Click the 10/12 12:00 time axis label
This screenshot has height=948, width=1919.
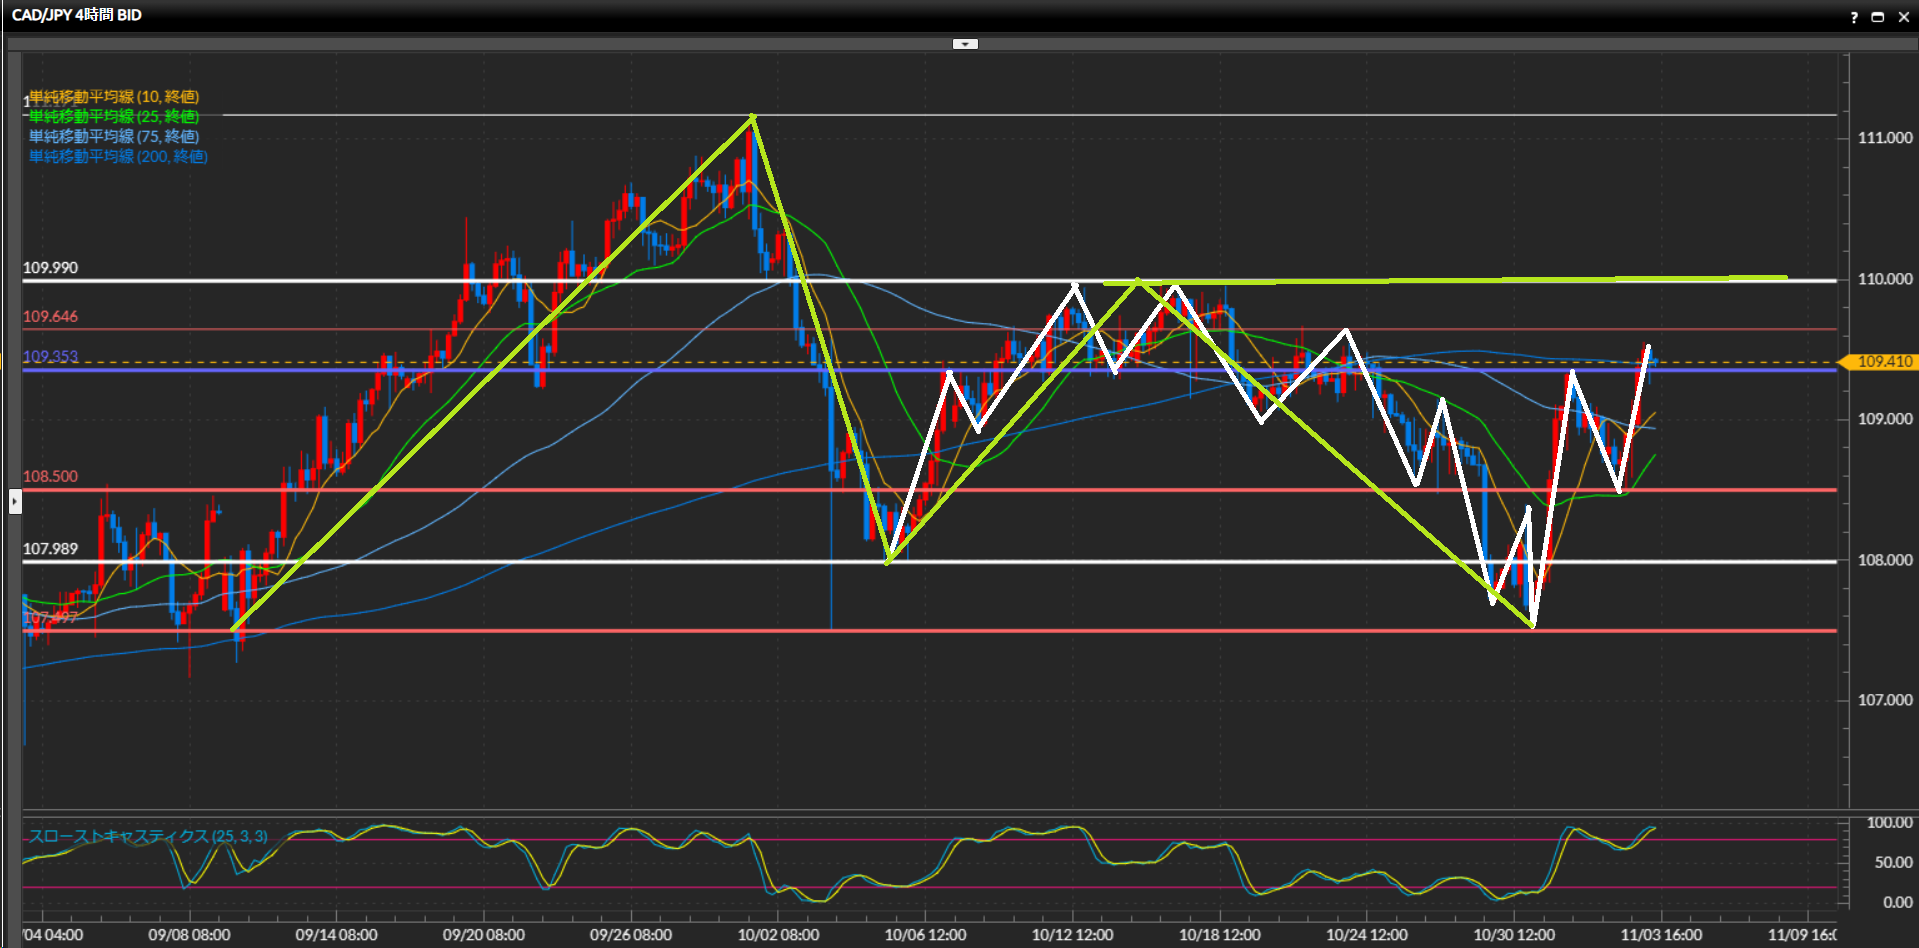1072,935
